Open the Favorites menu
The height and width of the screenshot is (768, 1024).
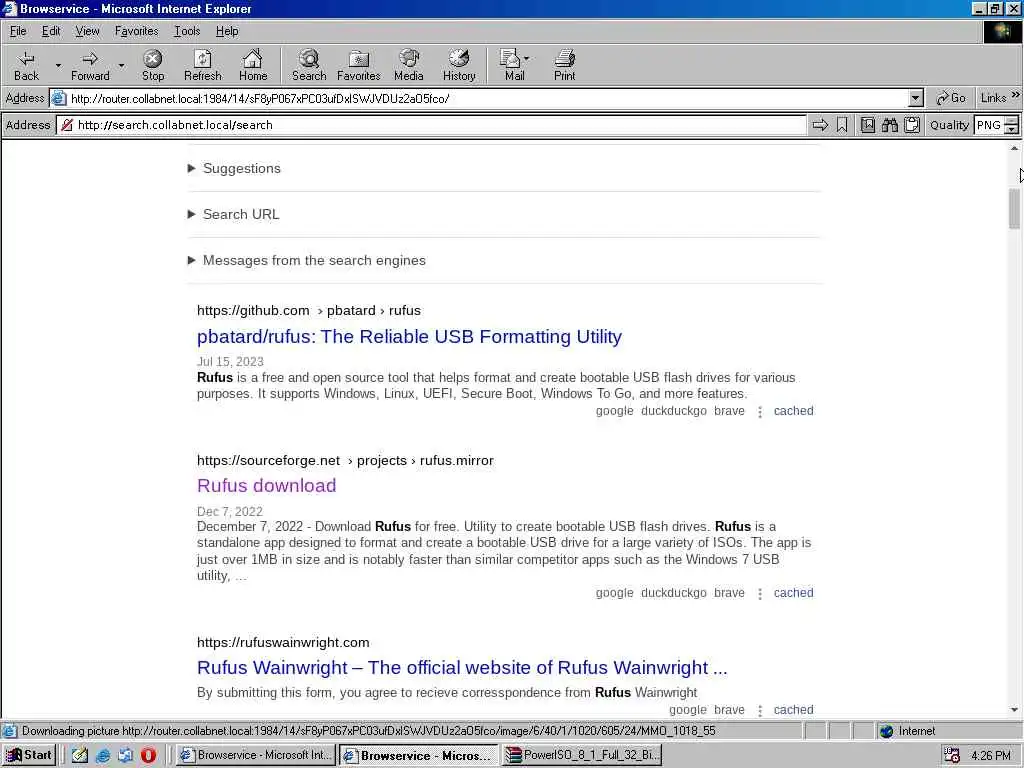tap(136, 31)
